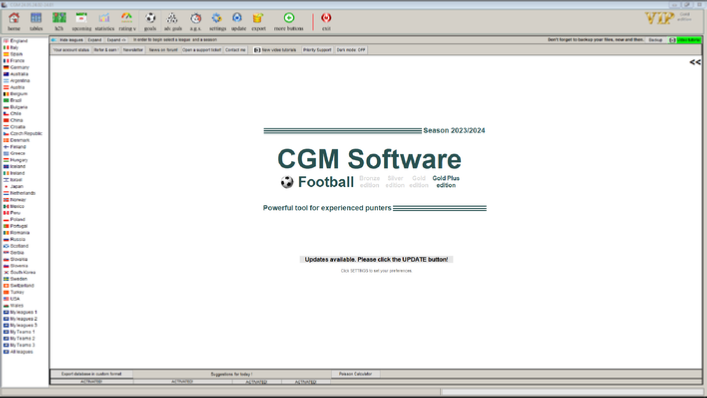Select the h2h pitch icon
707x398 pixels.
tap(59, 21)
